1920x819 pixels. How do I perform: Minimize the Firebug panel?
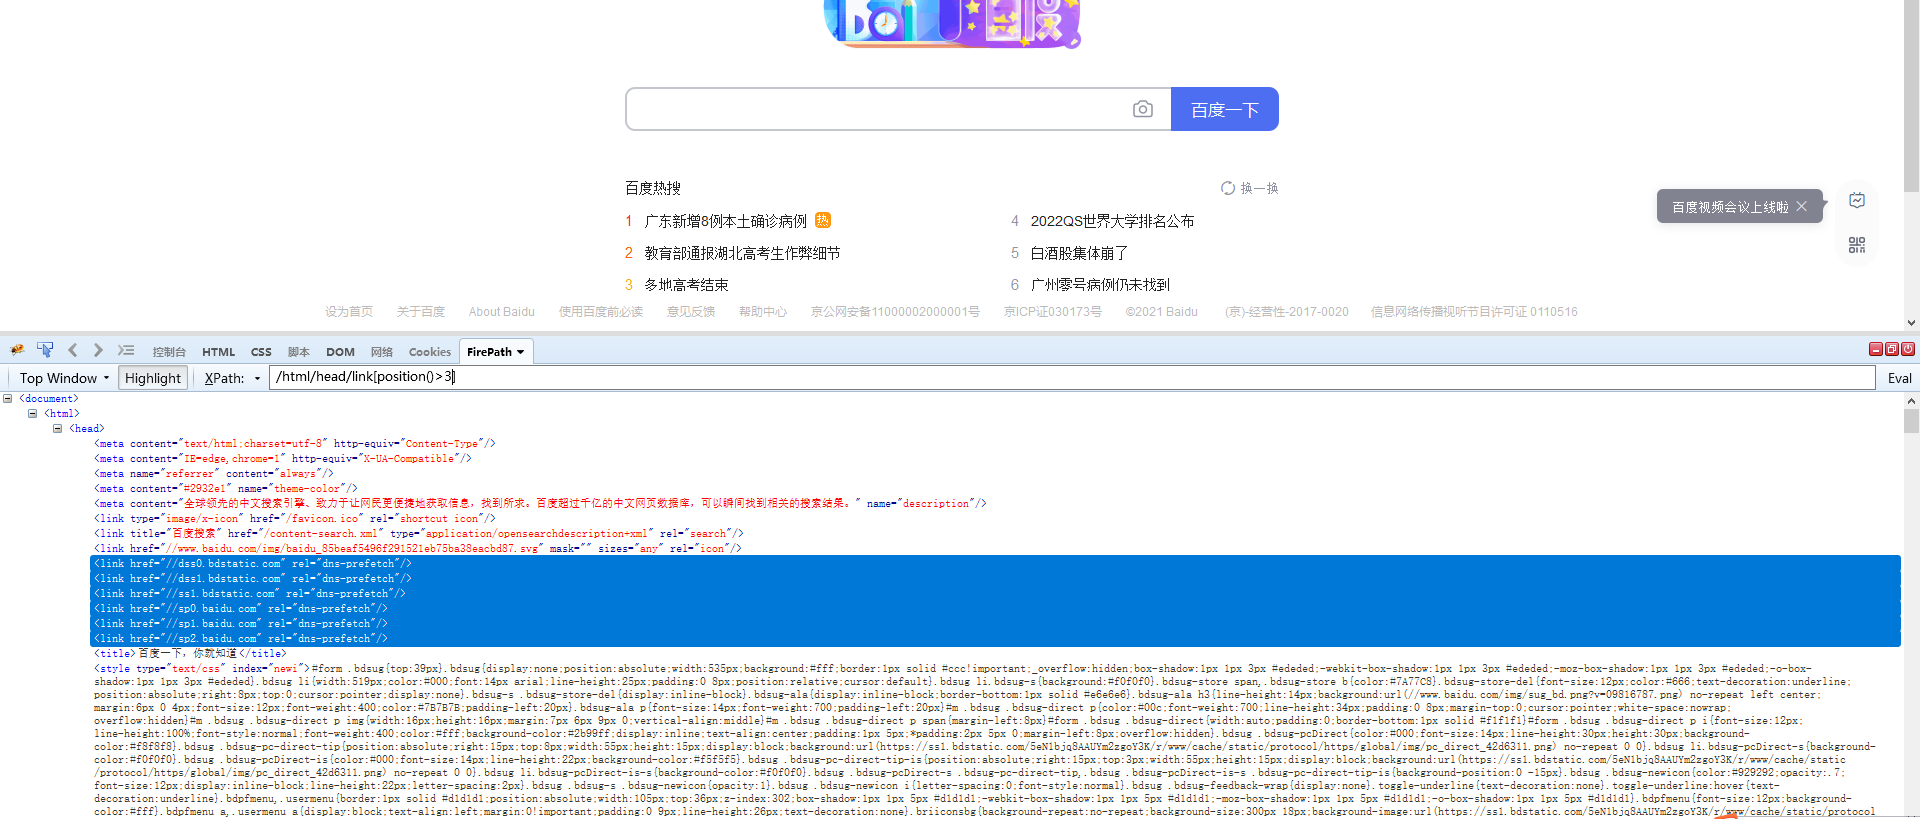point(1876,349)
